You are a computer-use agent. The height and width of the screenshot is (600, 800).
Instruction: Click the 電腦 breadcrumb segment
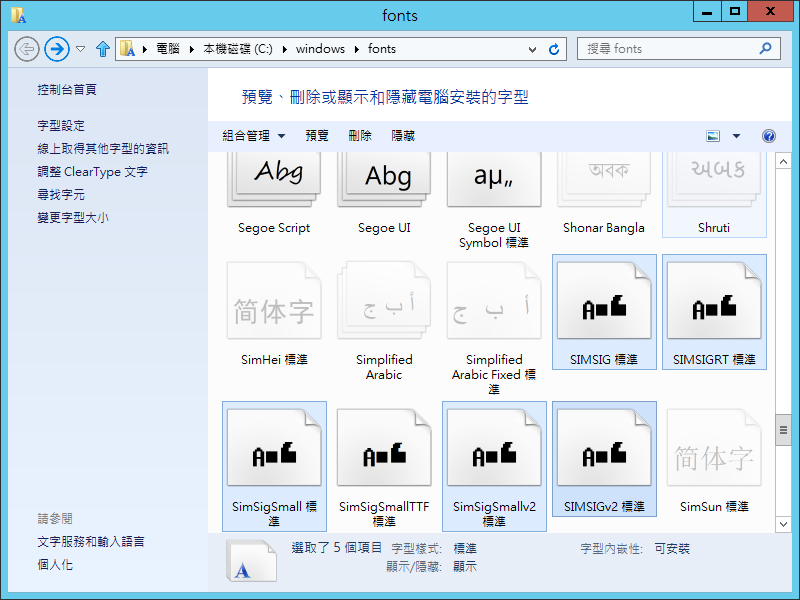point(168,49)
